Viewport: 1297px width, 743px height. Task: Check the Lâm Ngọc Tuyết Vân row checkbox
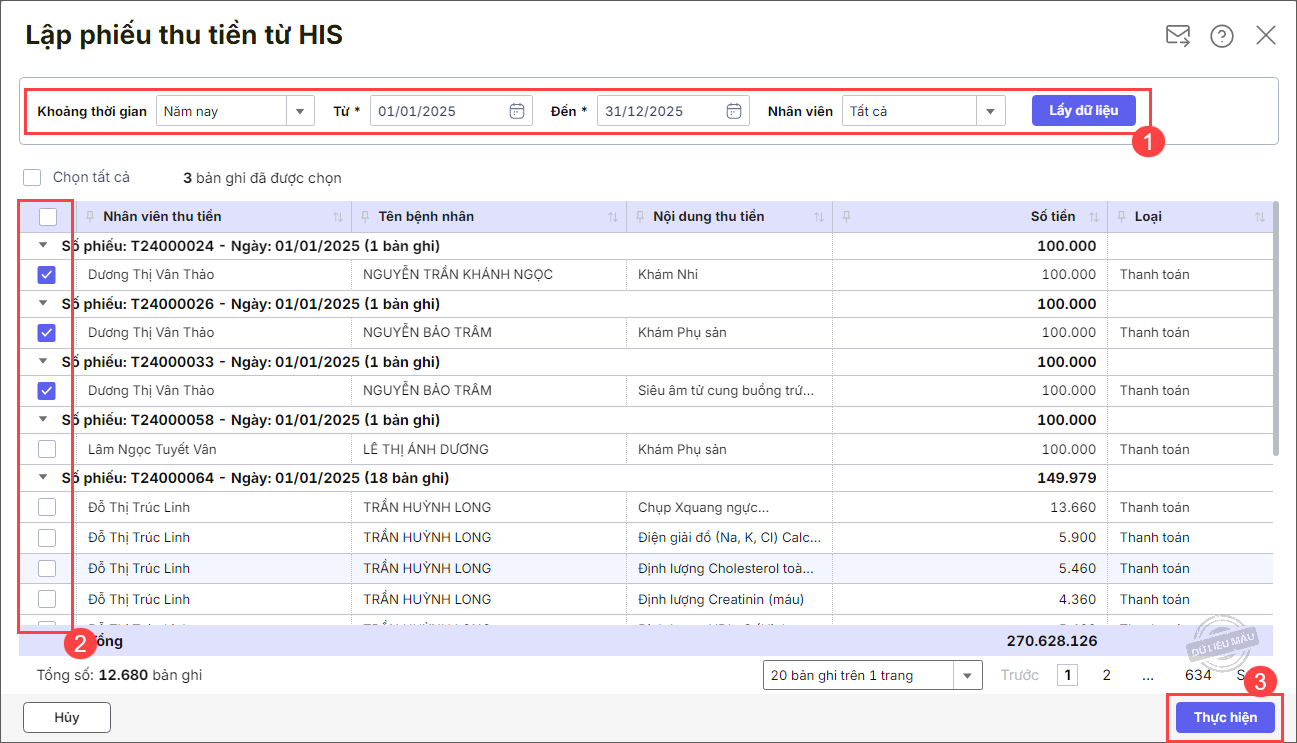[x=46, y=449]
